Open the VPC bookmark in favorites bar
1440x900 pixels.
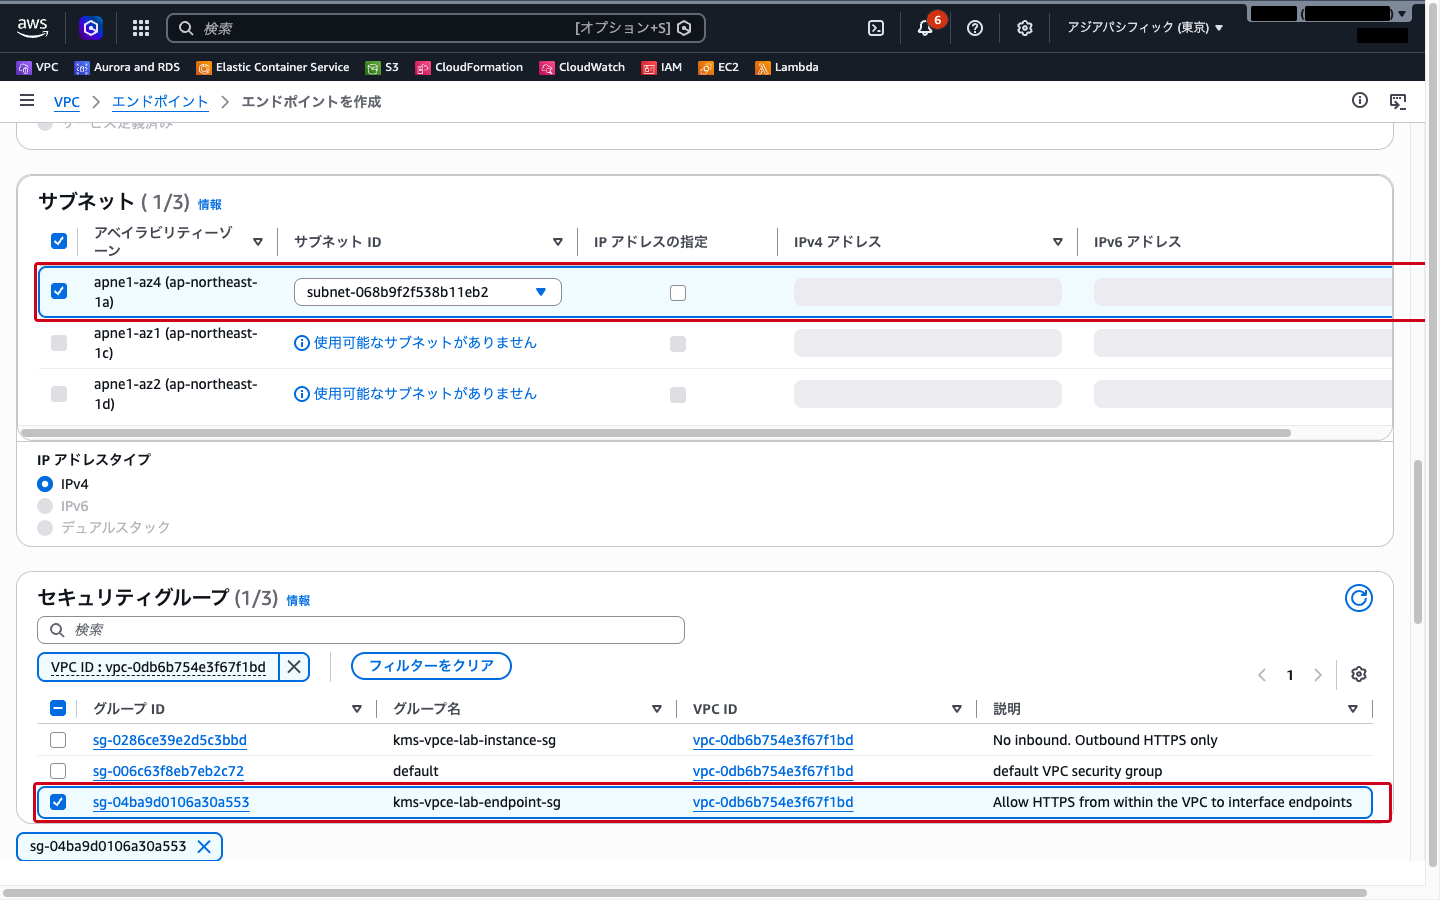click(x=38, y=67)
